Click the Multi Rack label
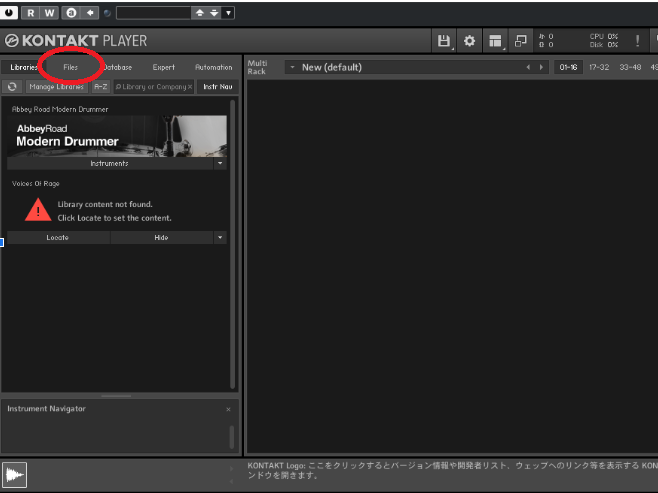The height and width of the screenshot is (493, 658). coord(257,67)
